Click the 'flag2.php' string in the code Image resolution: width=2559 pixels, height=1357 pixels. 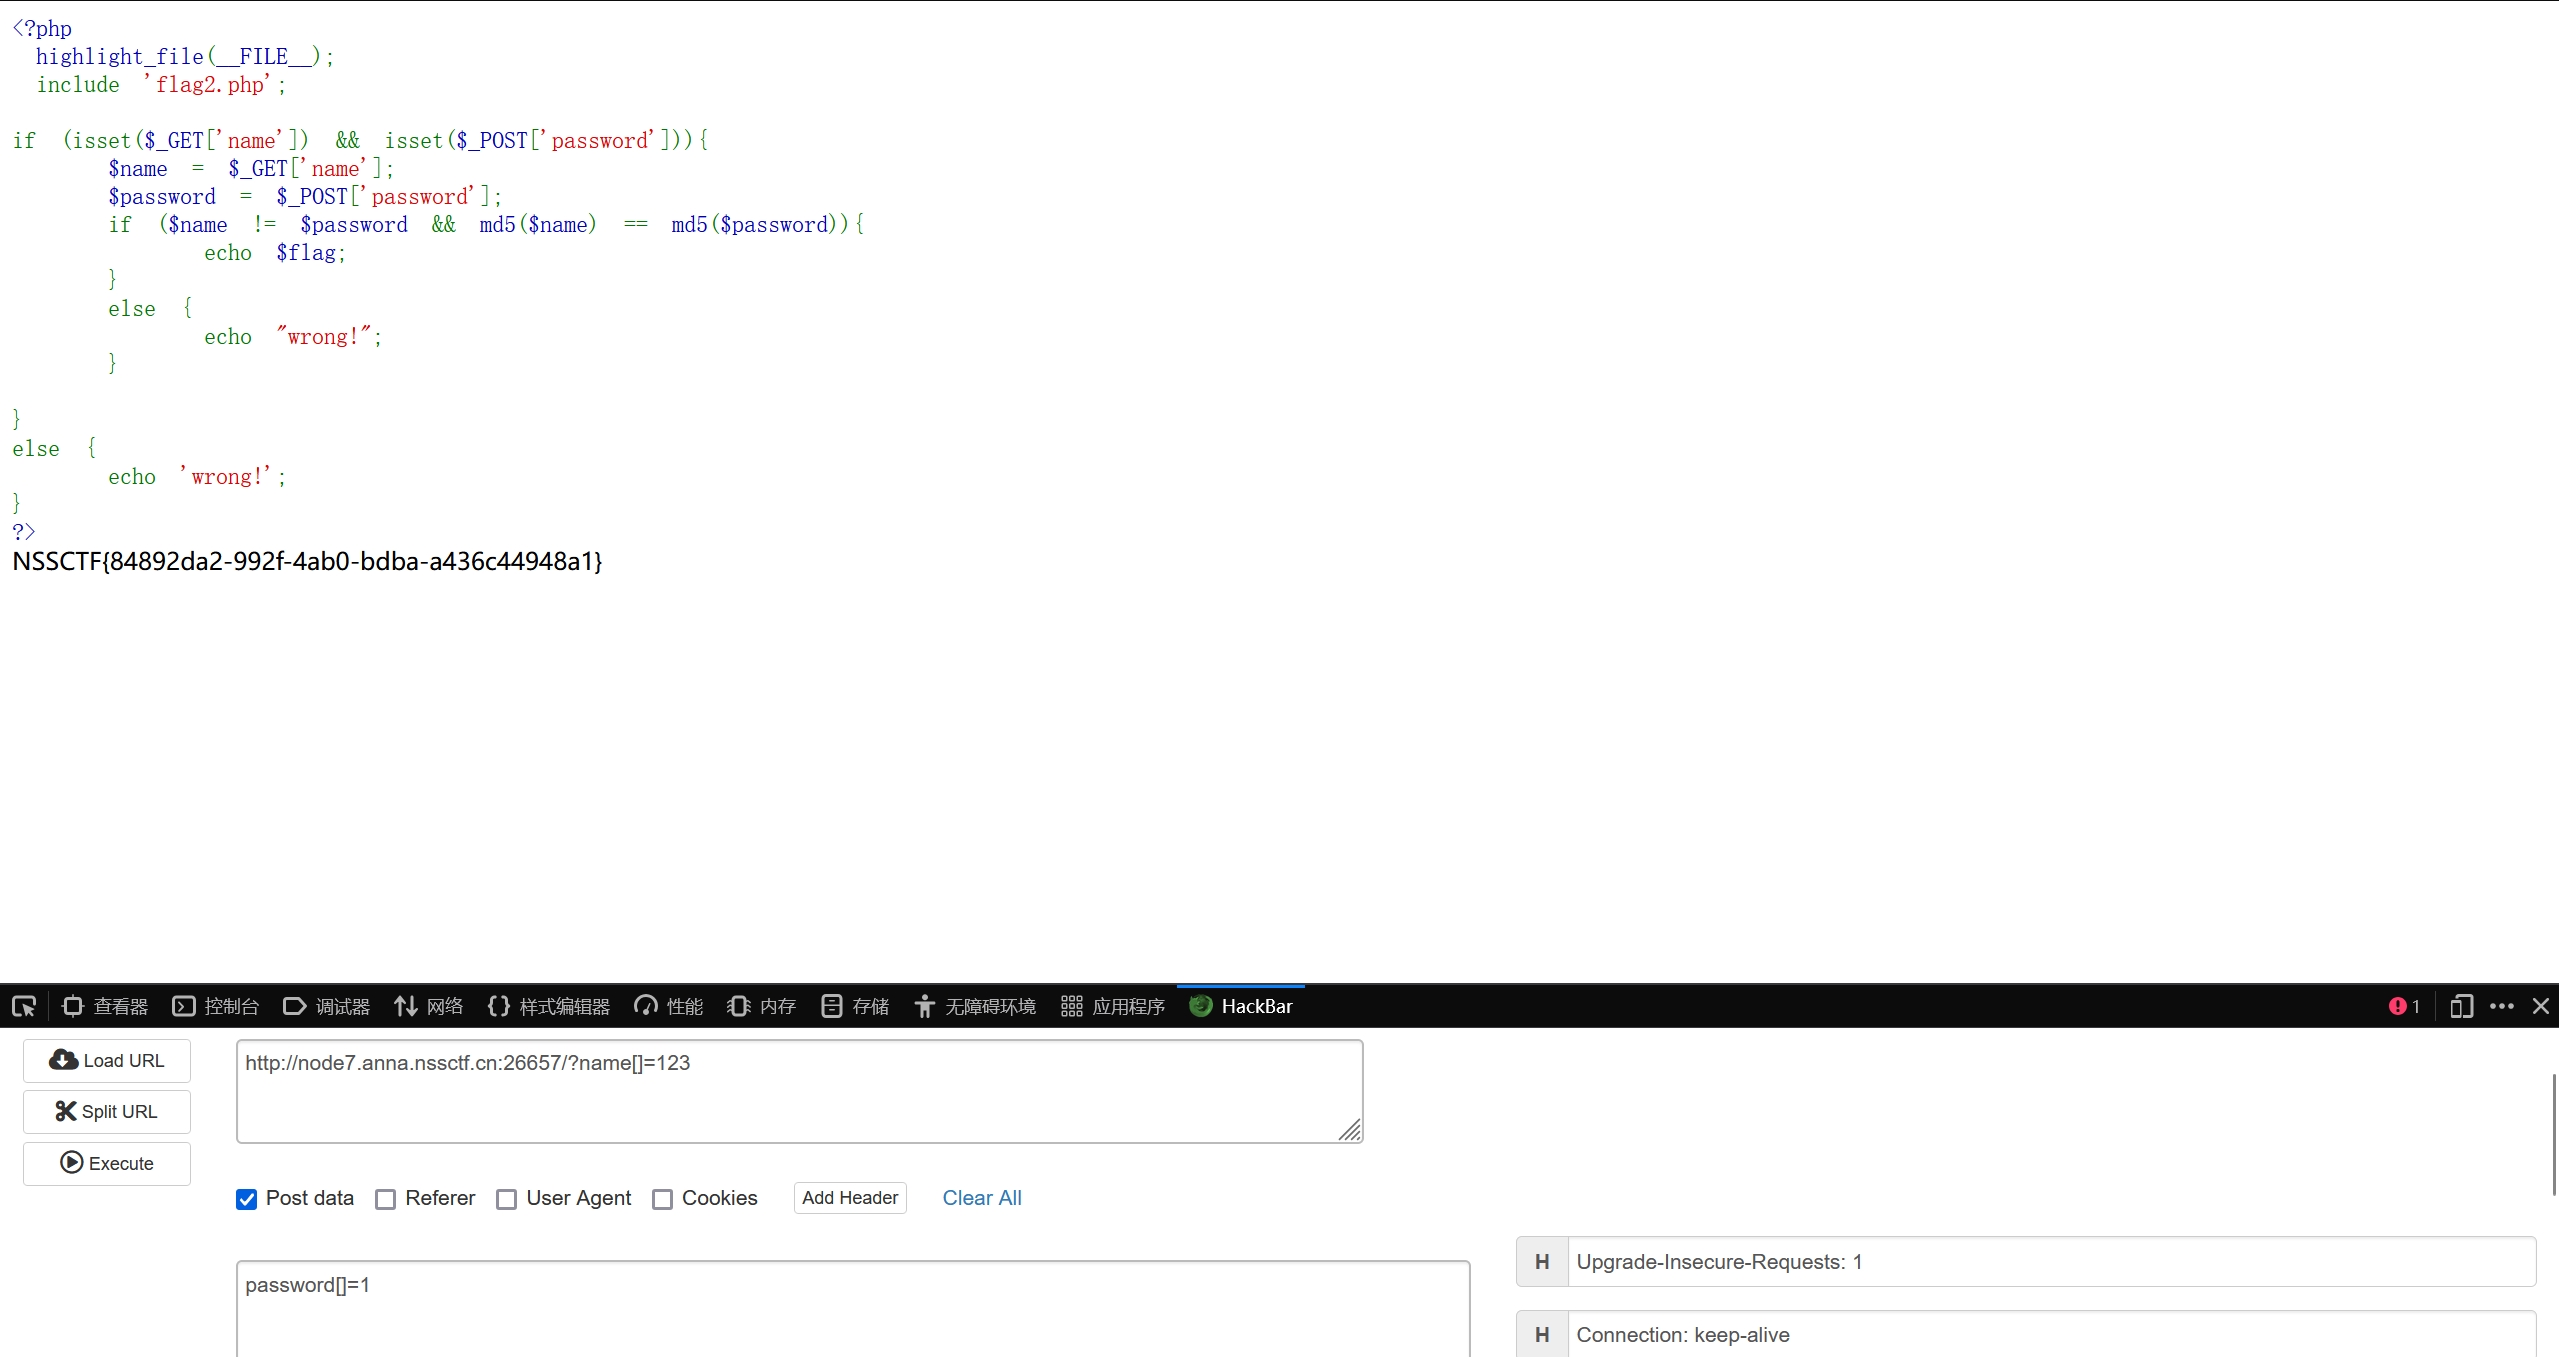click(207, 85)
